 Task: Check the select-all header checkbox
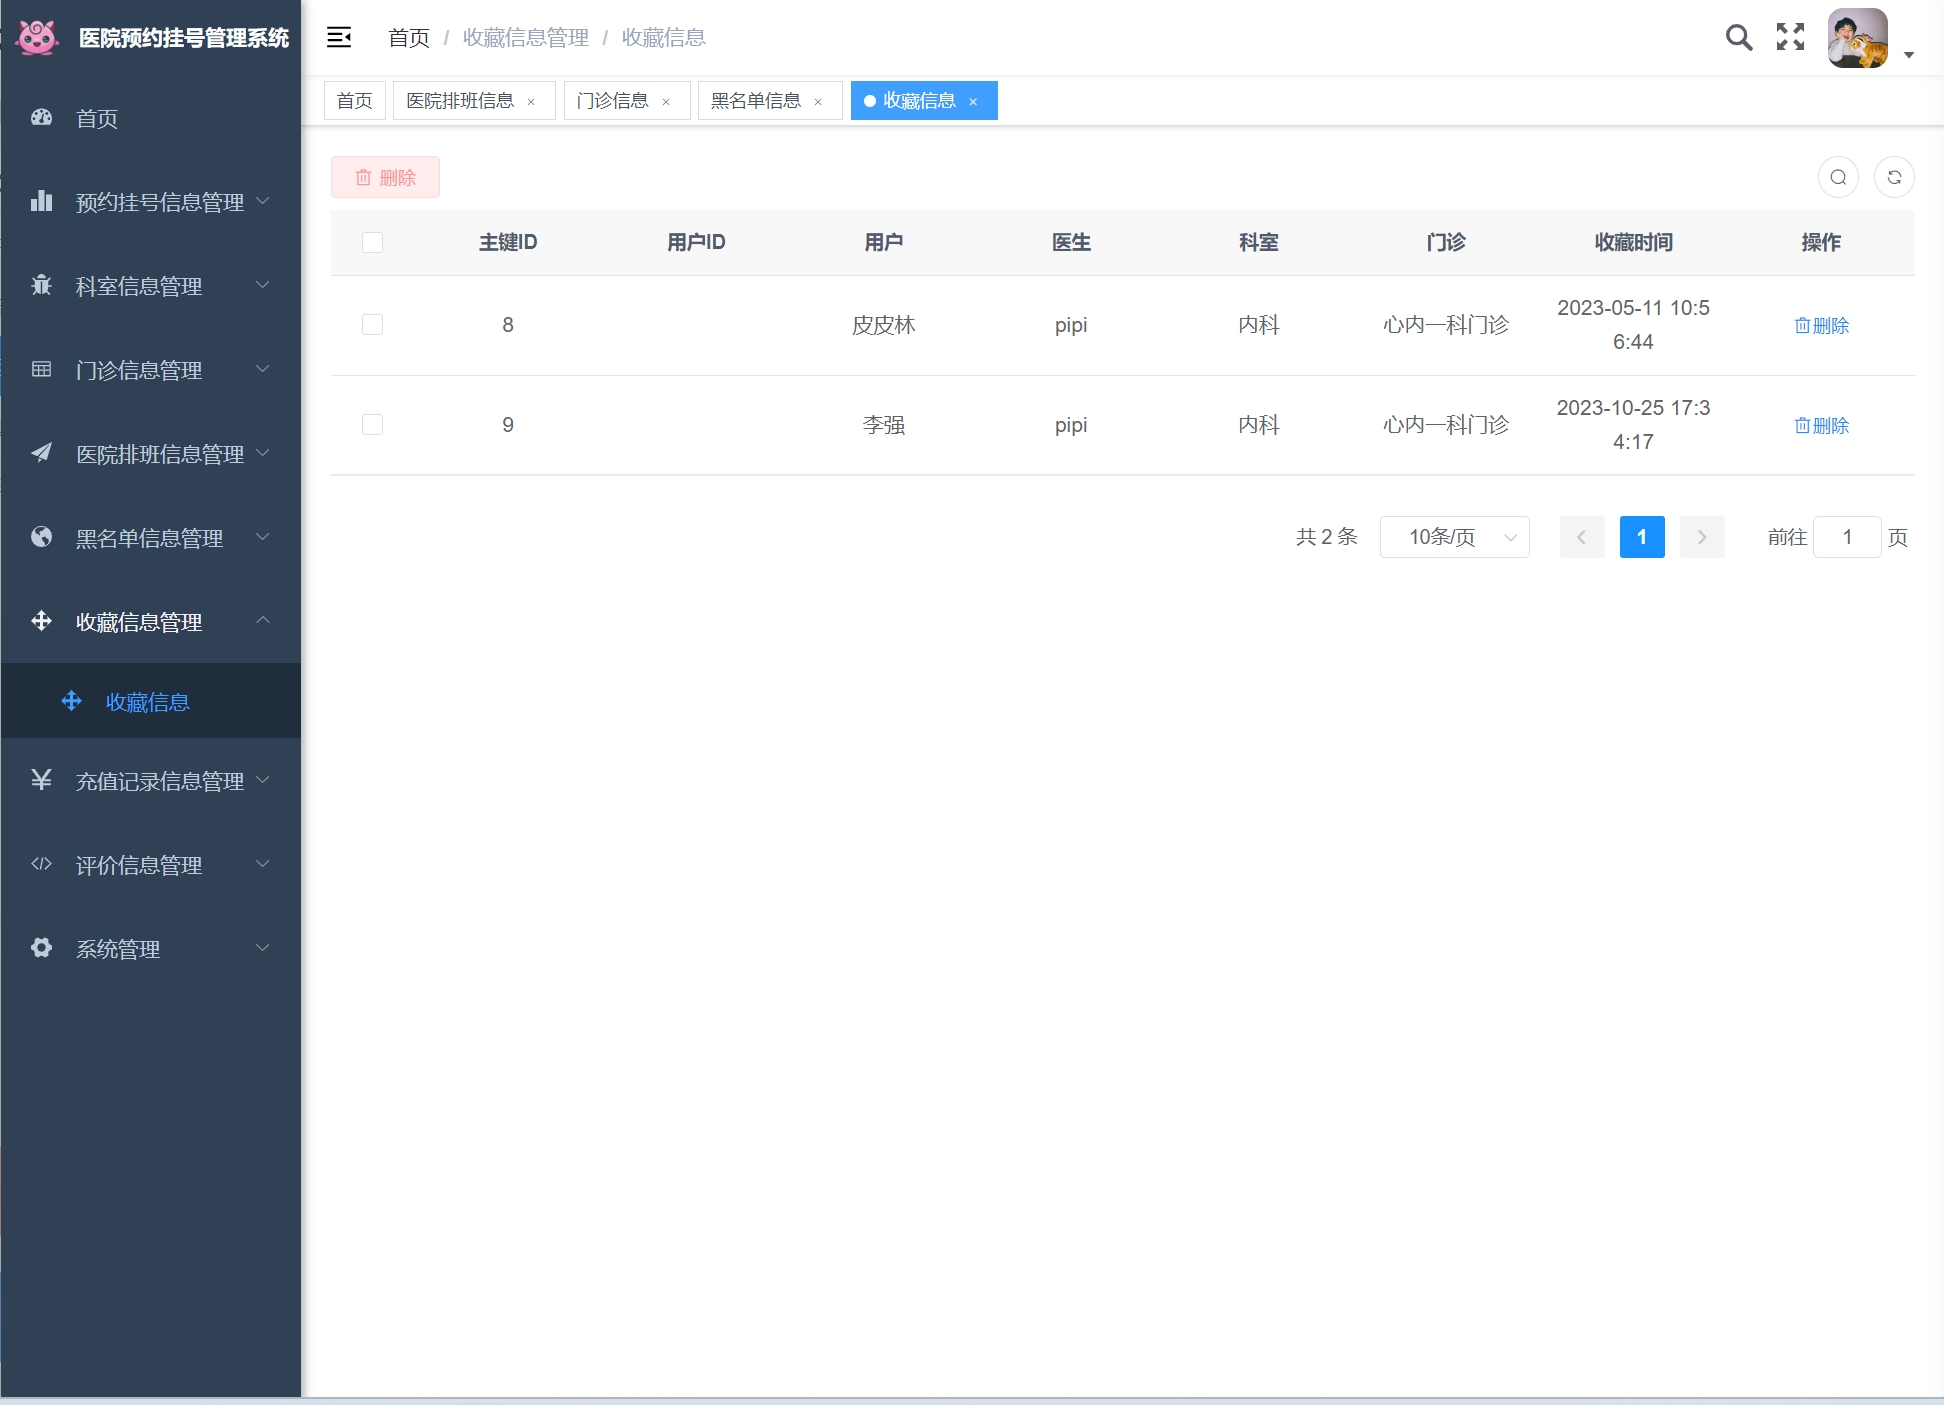(372, 242)
